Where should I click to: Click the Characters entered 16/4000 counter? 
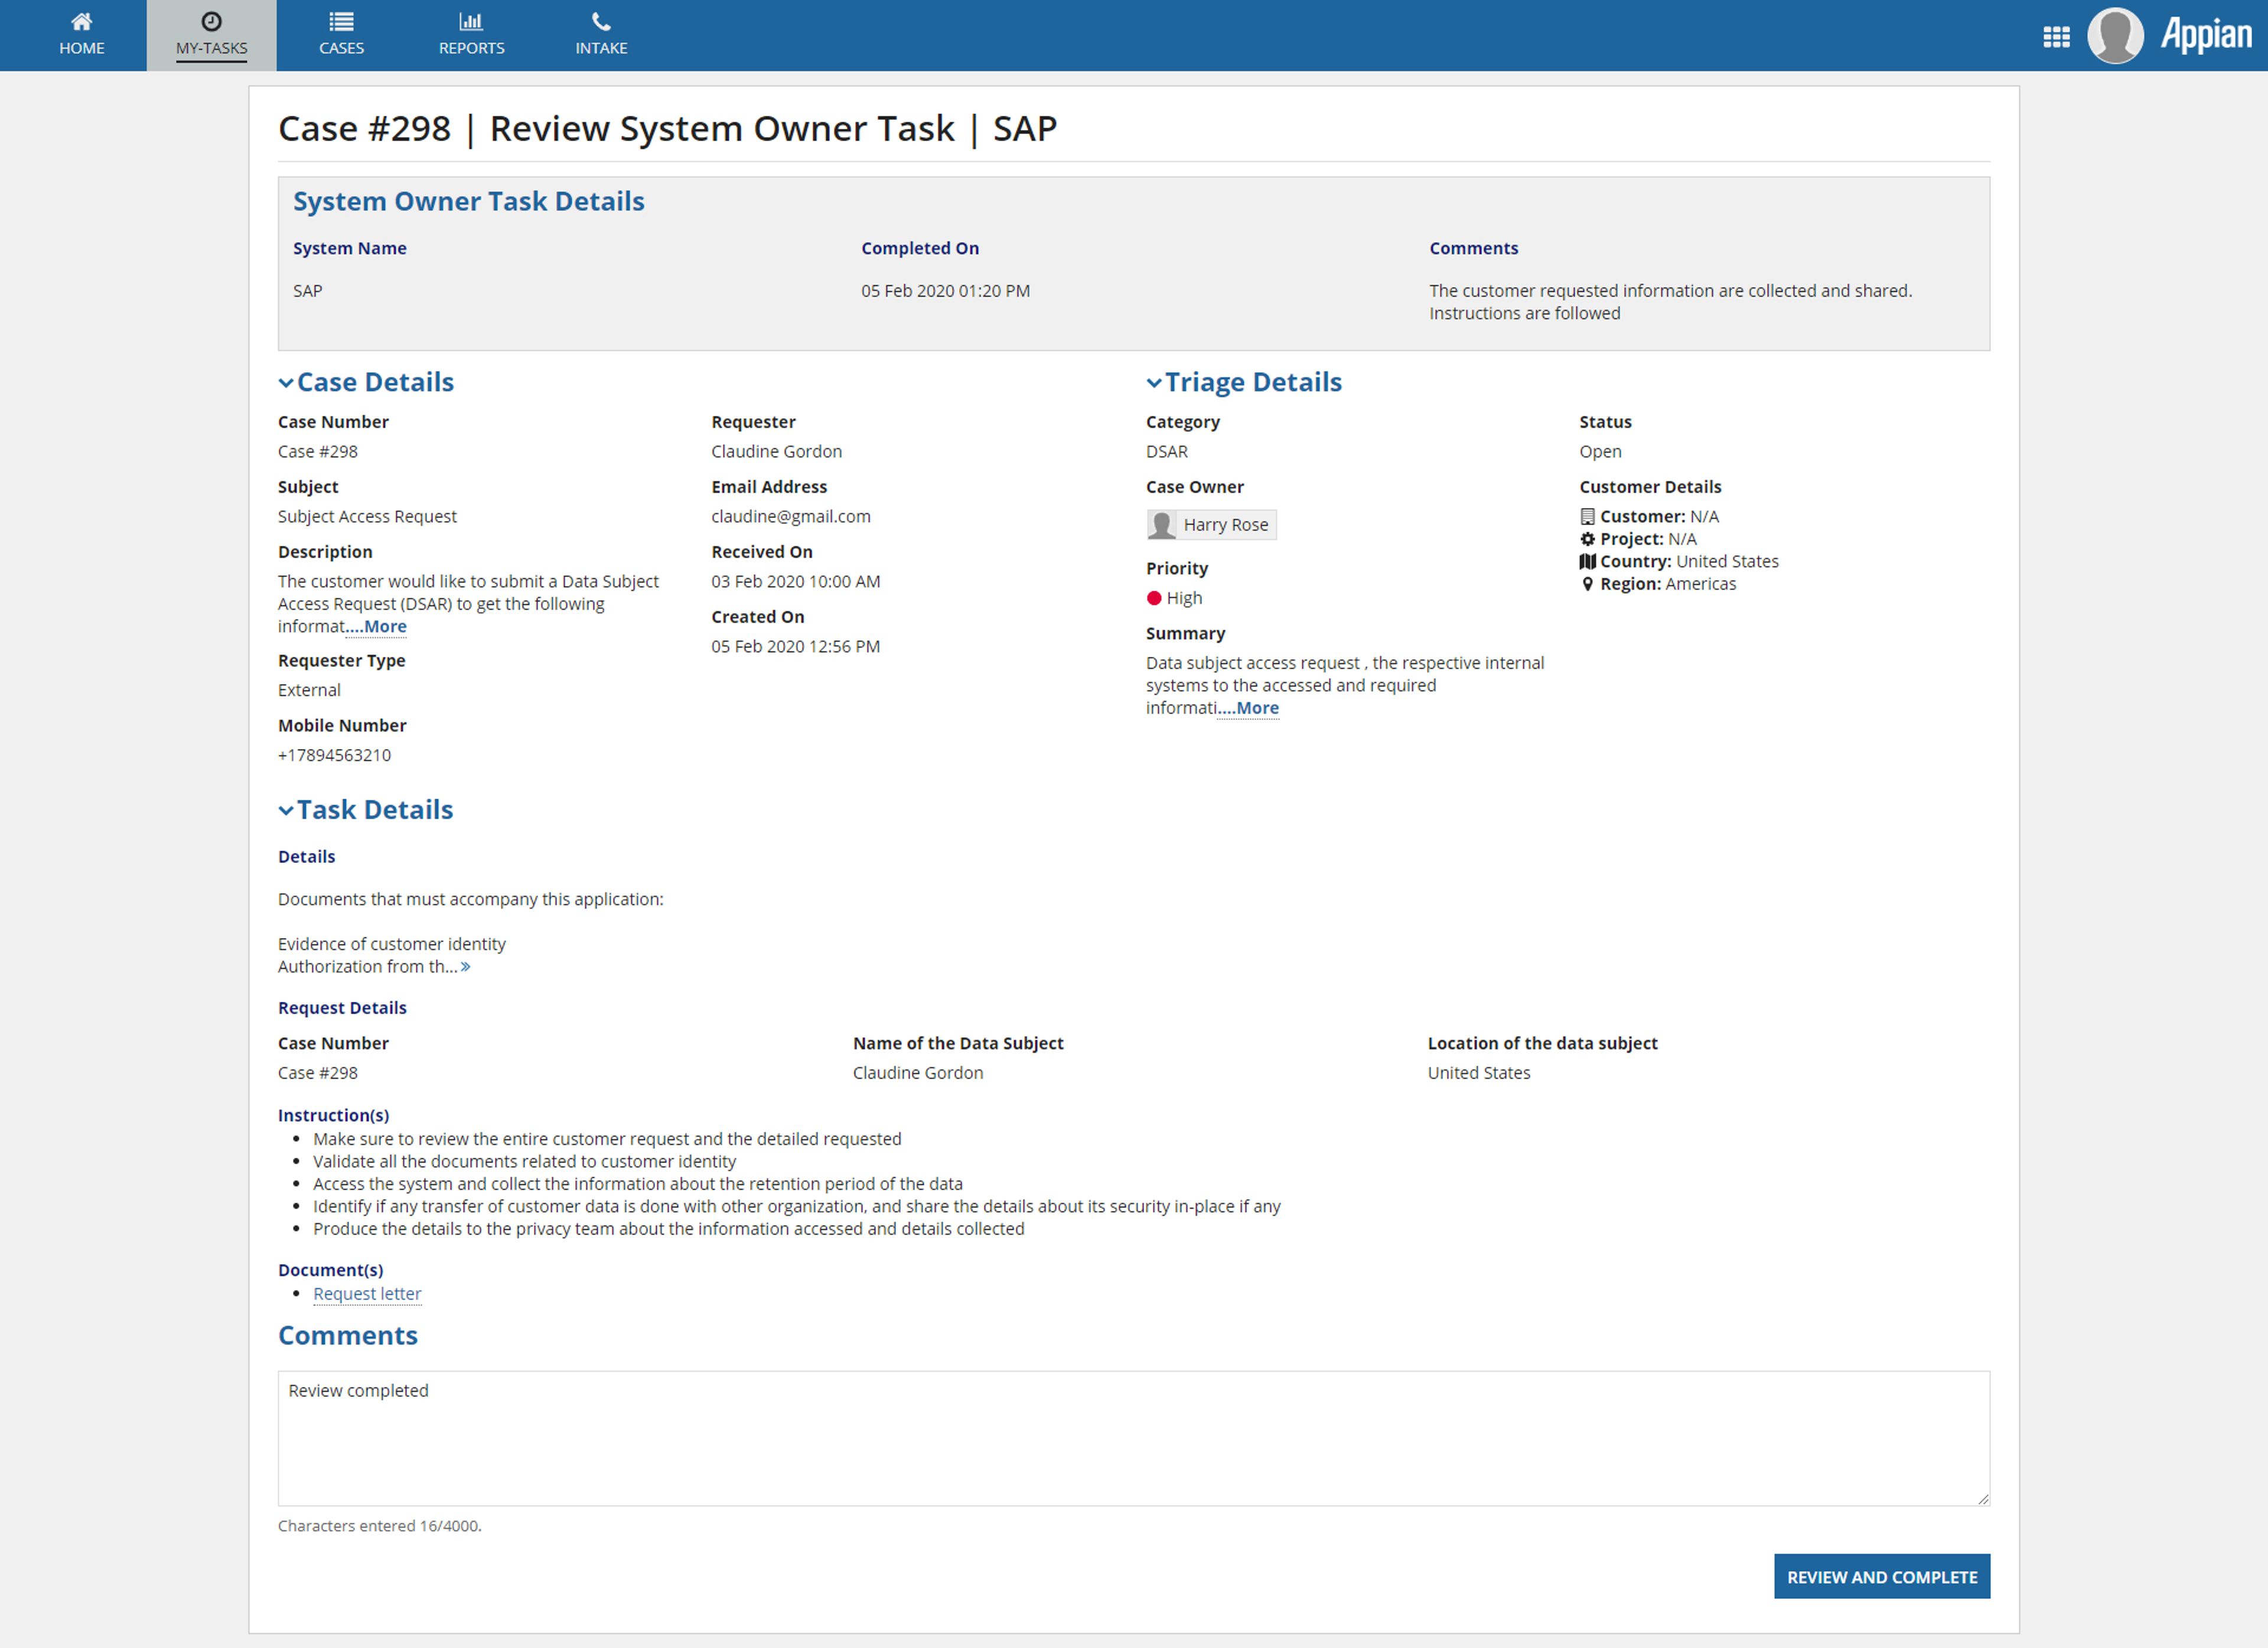pos(379,1526)
